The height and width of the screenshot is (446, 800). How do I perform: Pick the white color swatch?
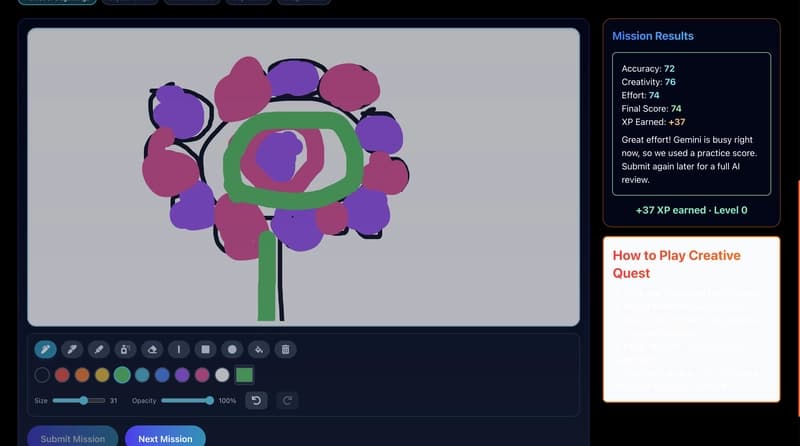[x=222, y=375]
